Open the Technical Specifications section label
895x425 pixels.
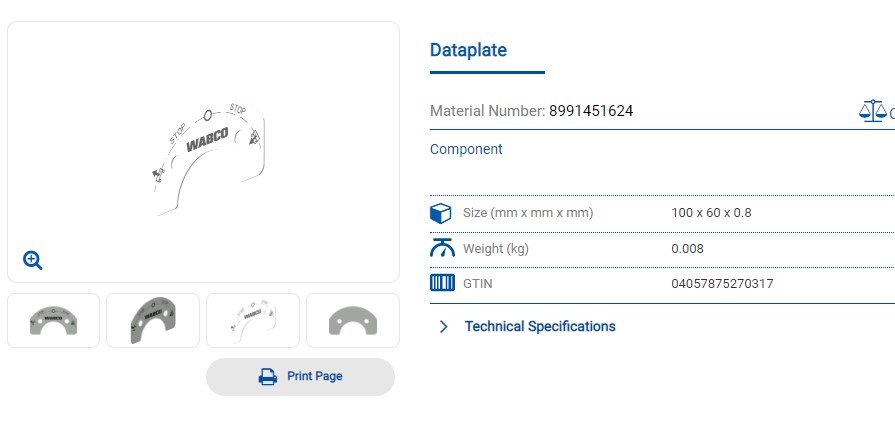540,326
